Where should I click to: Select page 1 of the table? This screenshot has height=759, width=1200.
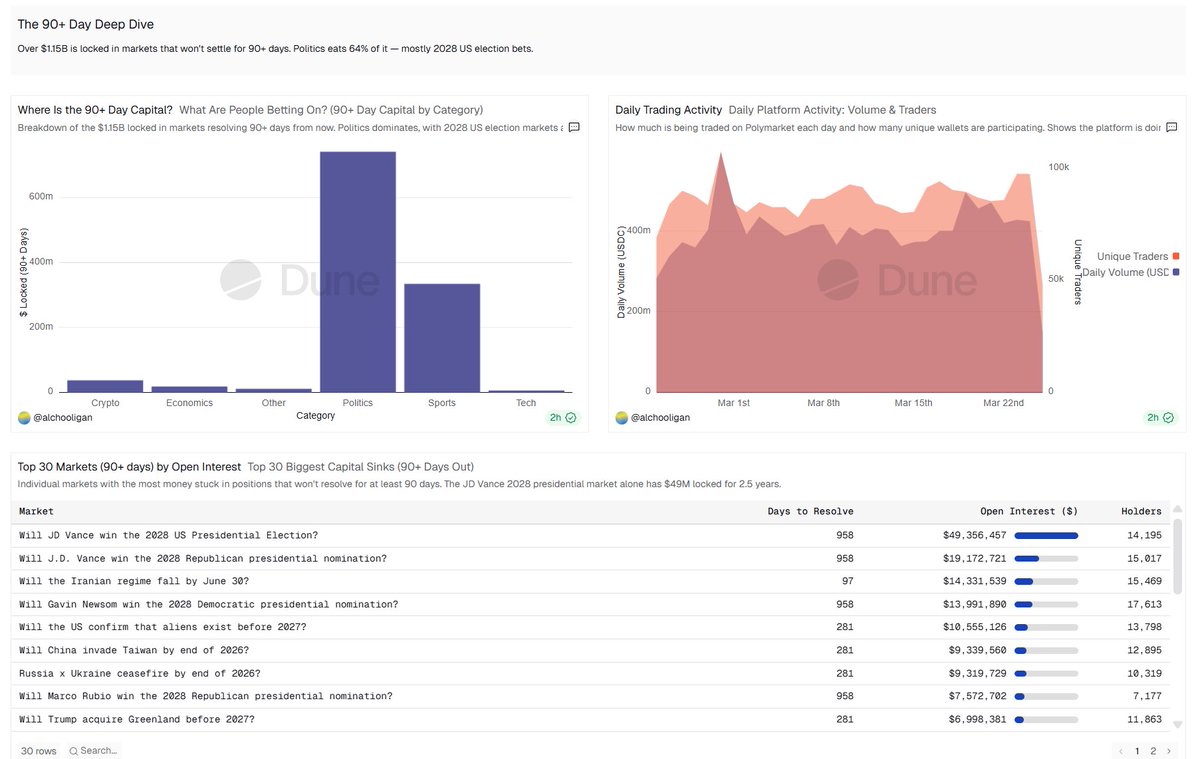point(1137,751)
